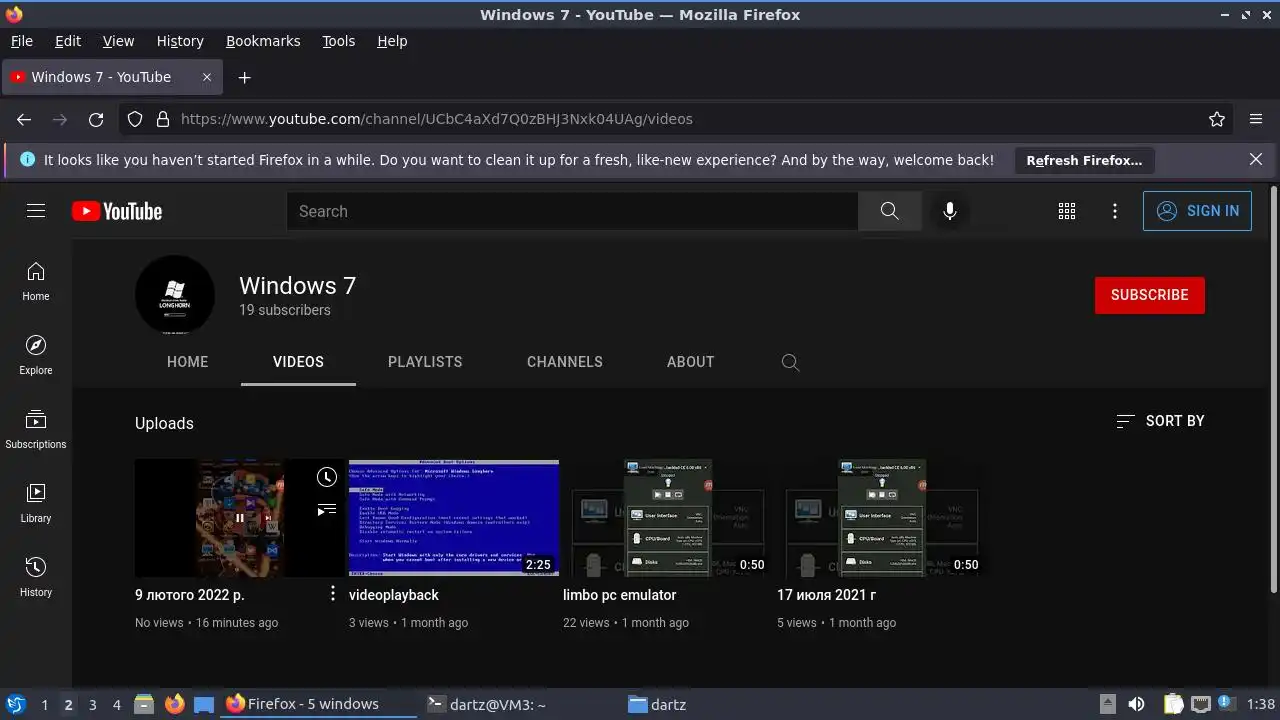Click the 'videoplayback' title link

[394, 595]
